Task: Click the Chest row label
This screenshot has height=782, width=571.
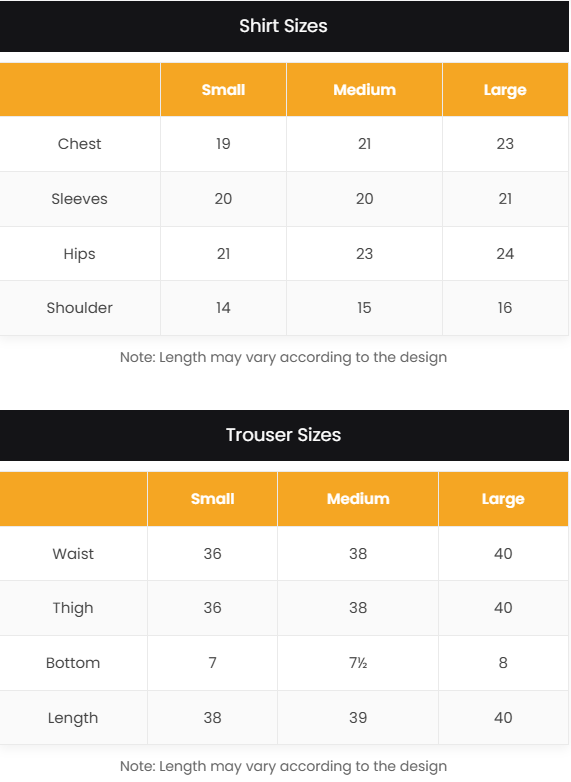Action: [79, 144]
